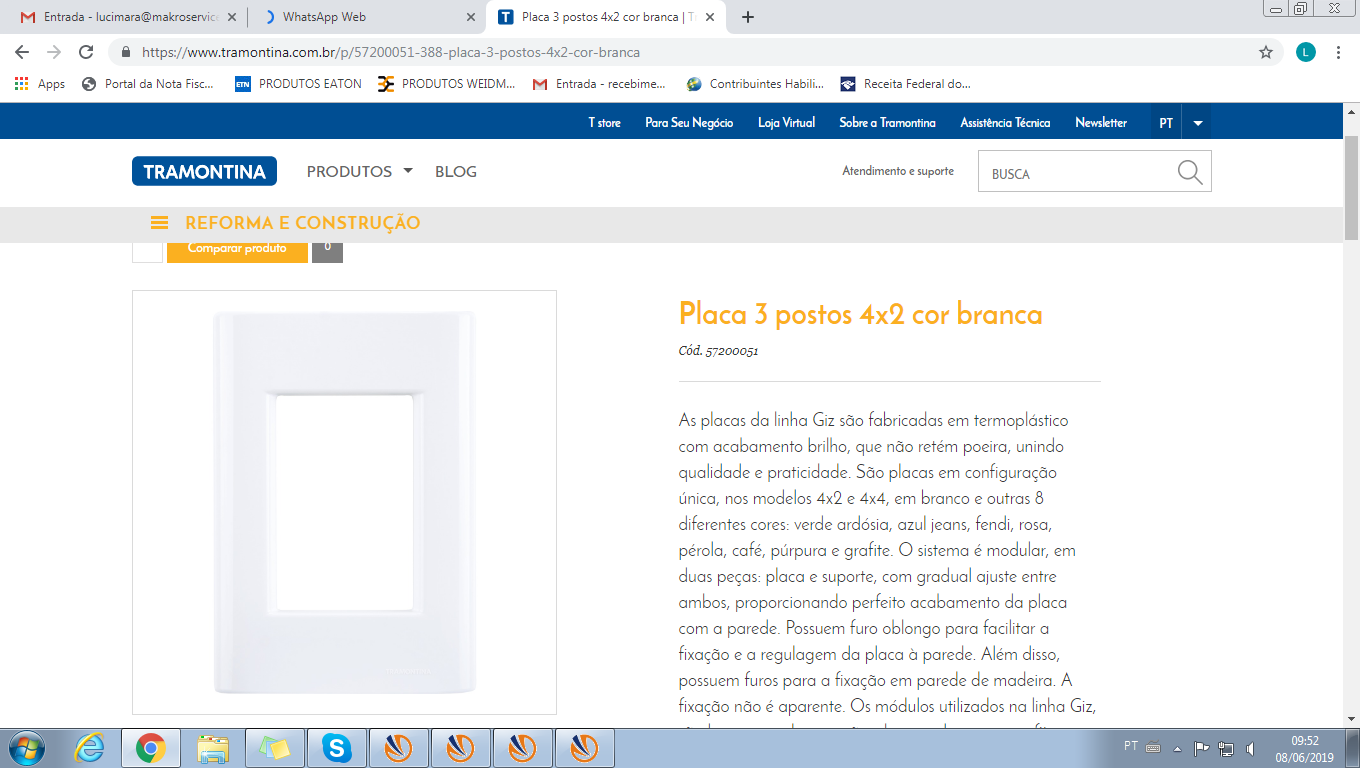
Task: Go forward in browser history
Action: [x=54, y=52]
